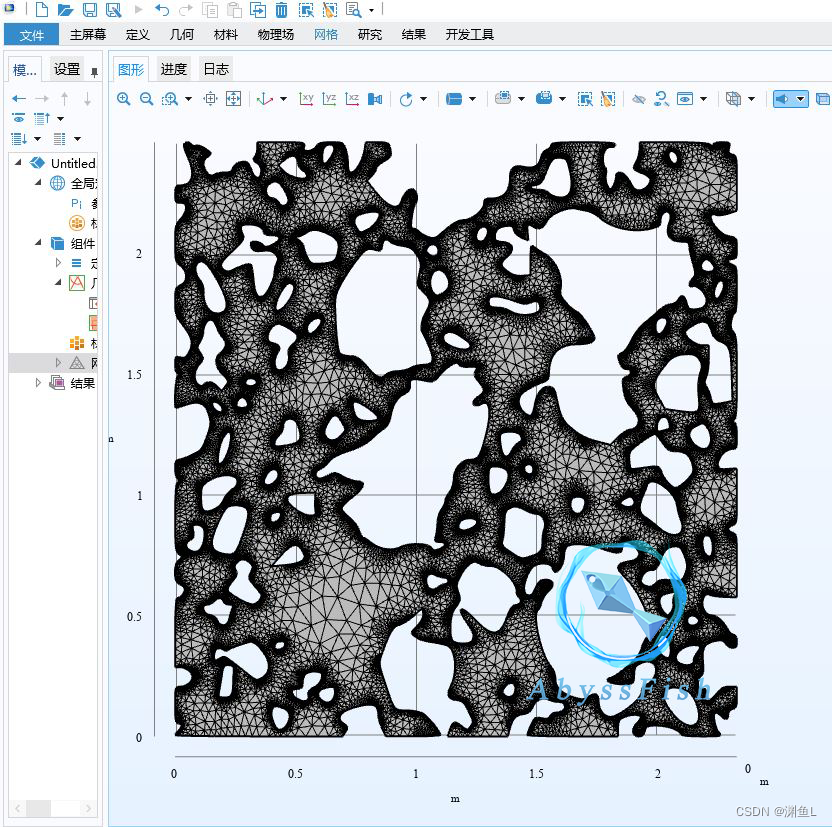This screenshot has width=832, height=827.
Task: Open the quick access toolbar customize dropdown
Action: (371, 10)
